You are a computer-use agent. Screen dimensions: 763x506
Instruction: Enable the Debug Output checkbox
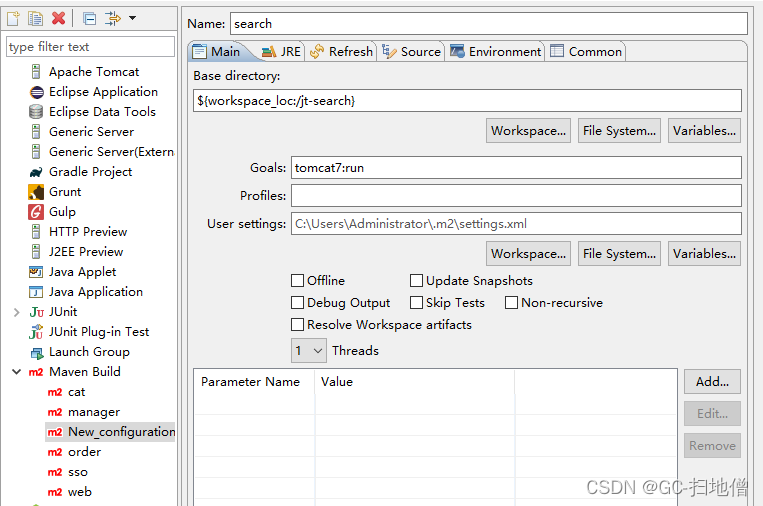297,303
